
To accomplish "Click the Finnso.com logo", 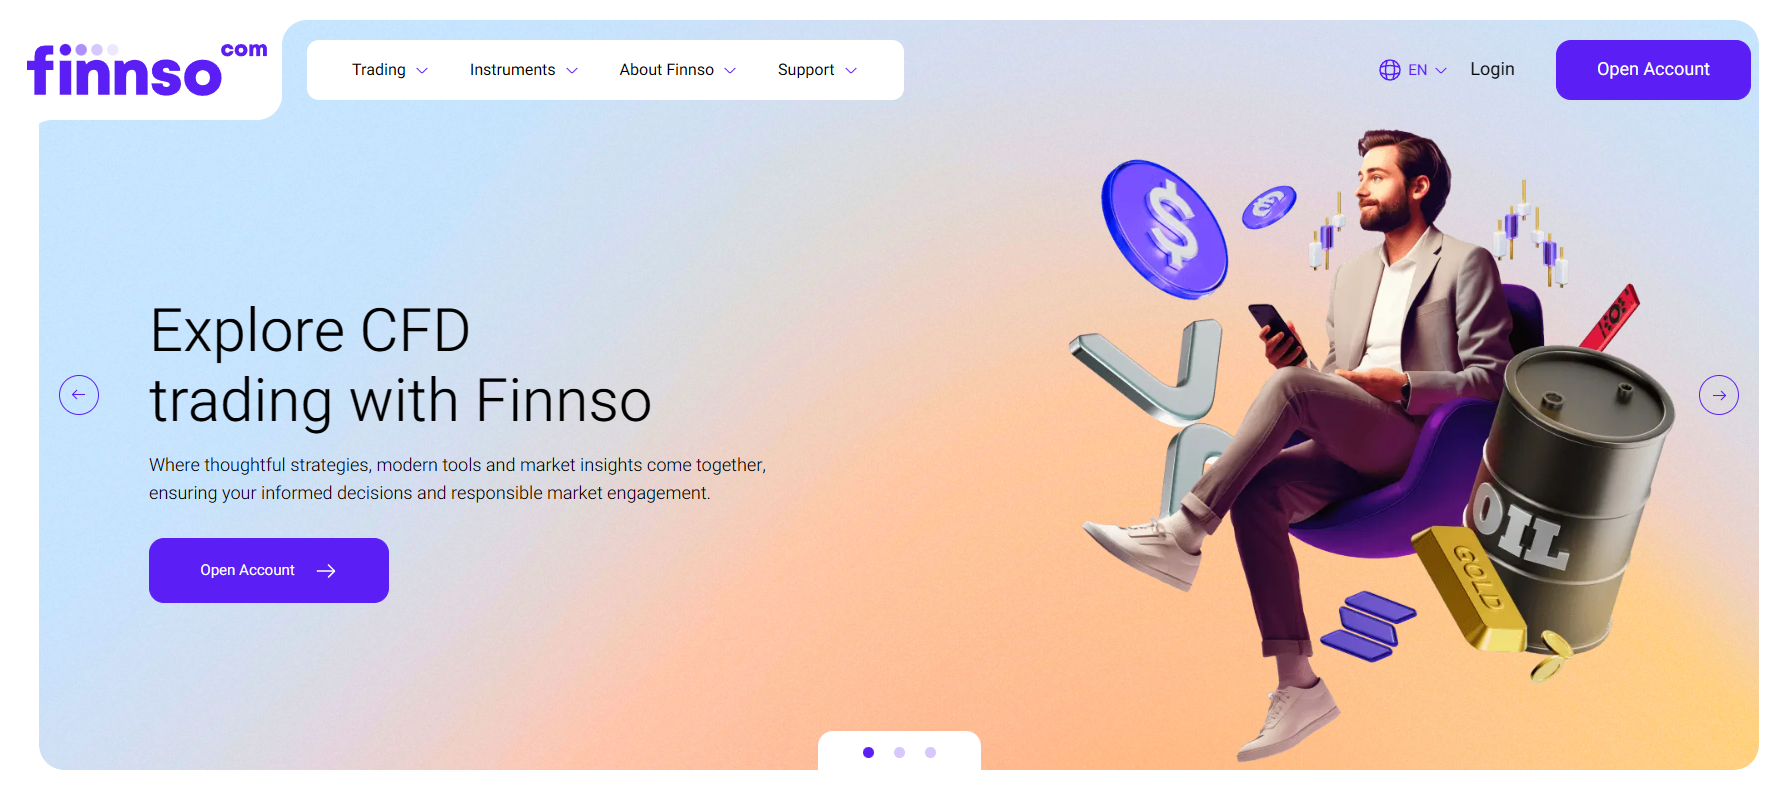I will (147, 70).
